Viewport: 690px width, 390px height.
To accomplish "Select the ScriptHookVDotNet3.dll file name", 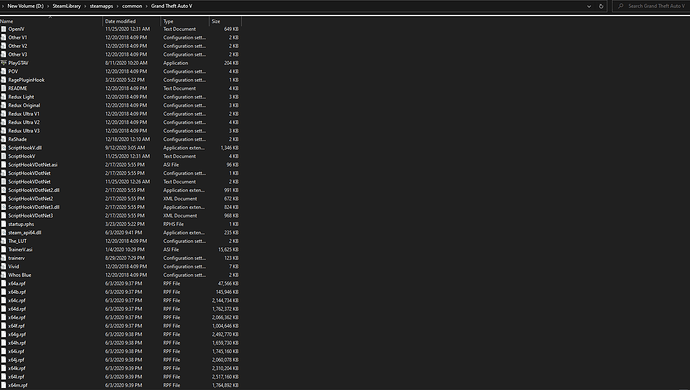I will (34, 207).
